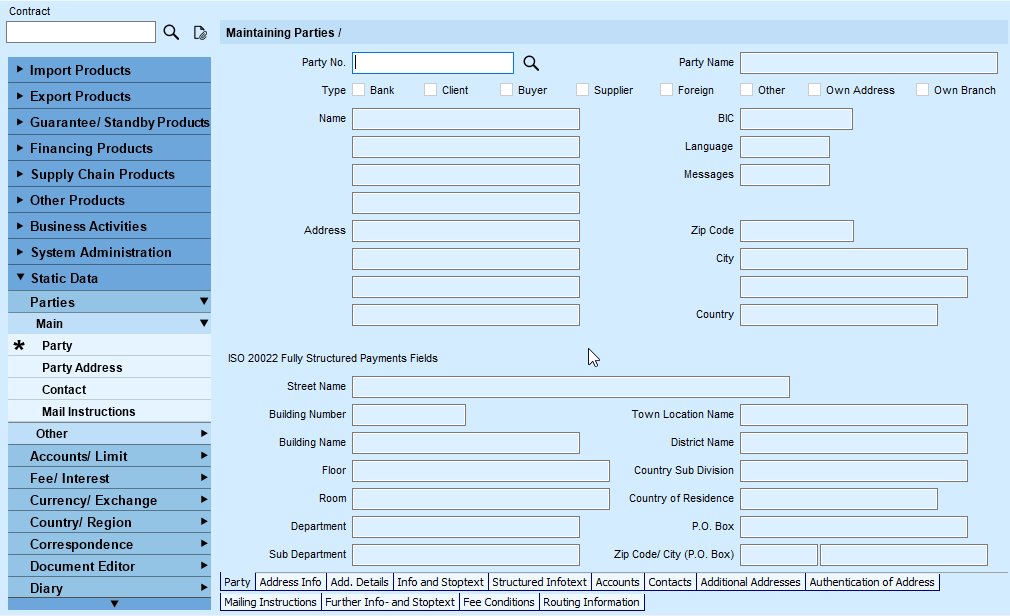Select Party in the navigation tree
This screenshot has width=1010, height=616.
click(110, 345)
